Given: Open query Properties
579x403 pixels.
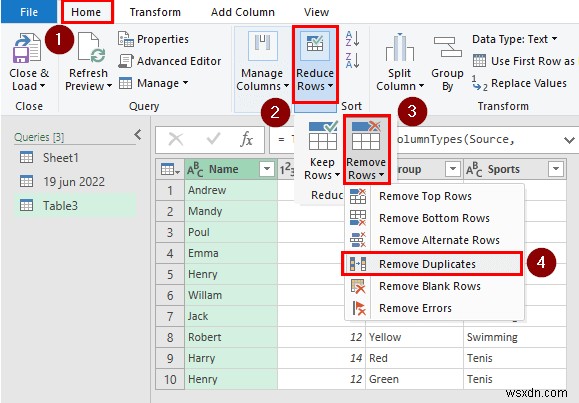Looking at the screenshot, I should click(x=153, y=39).
